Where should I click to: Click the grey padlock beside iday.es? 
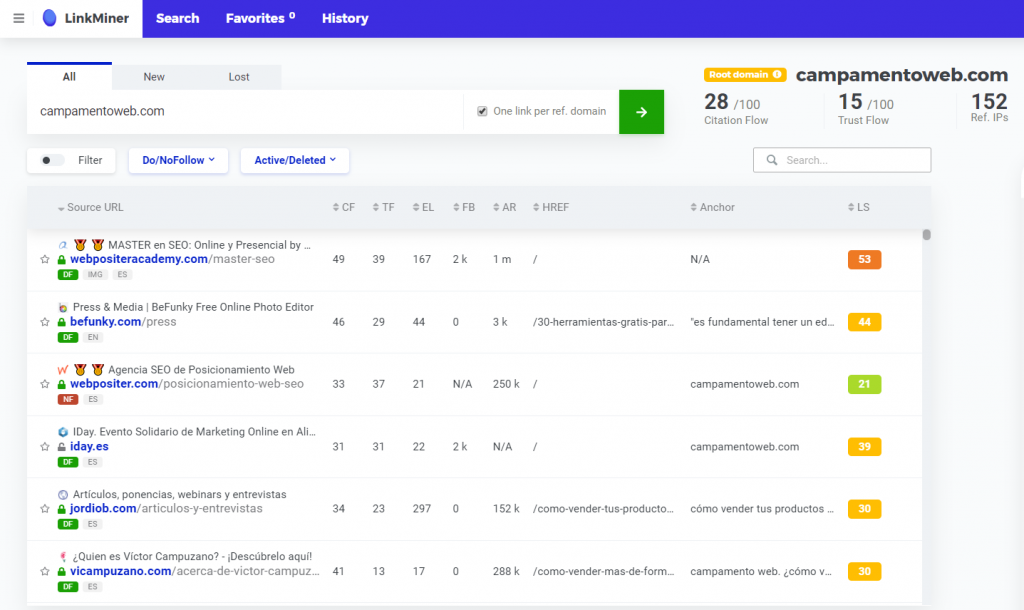(x=61, y=447)
